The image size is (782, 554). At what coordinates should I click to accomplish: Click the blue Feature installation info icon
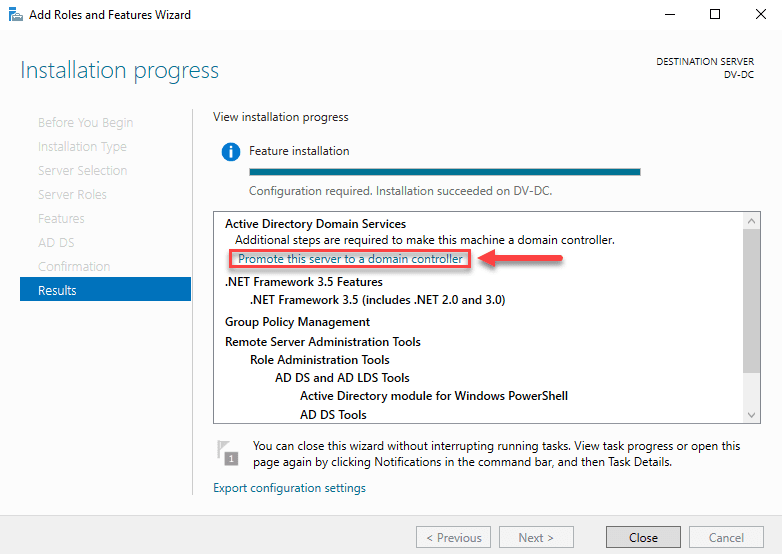(x=230, y=152)
